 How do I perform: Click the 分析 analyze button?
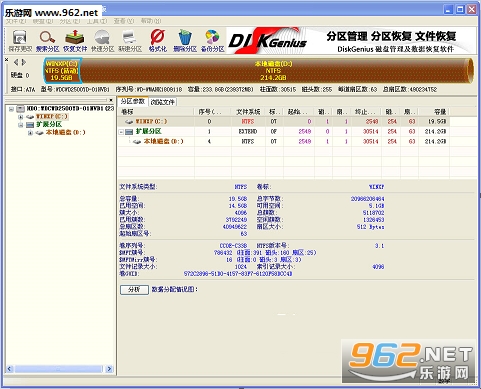134,289
